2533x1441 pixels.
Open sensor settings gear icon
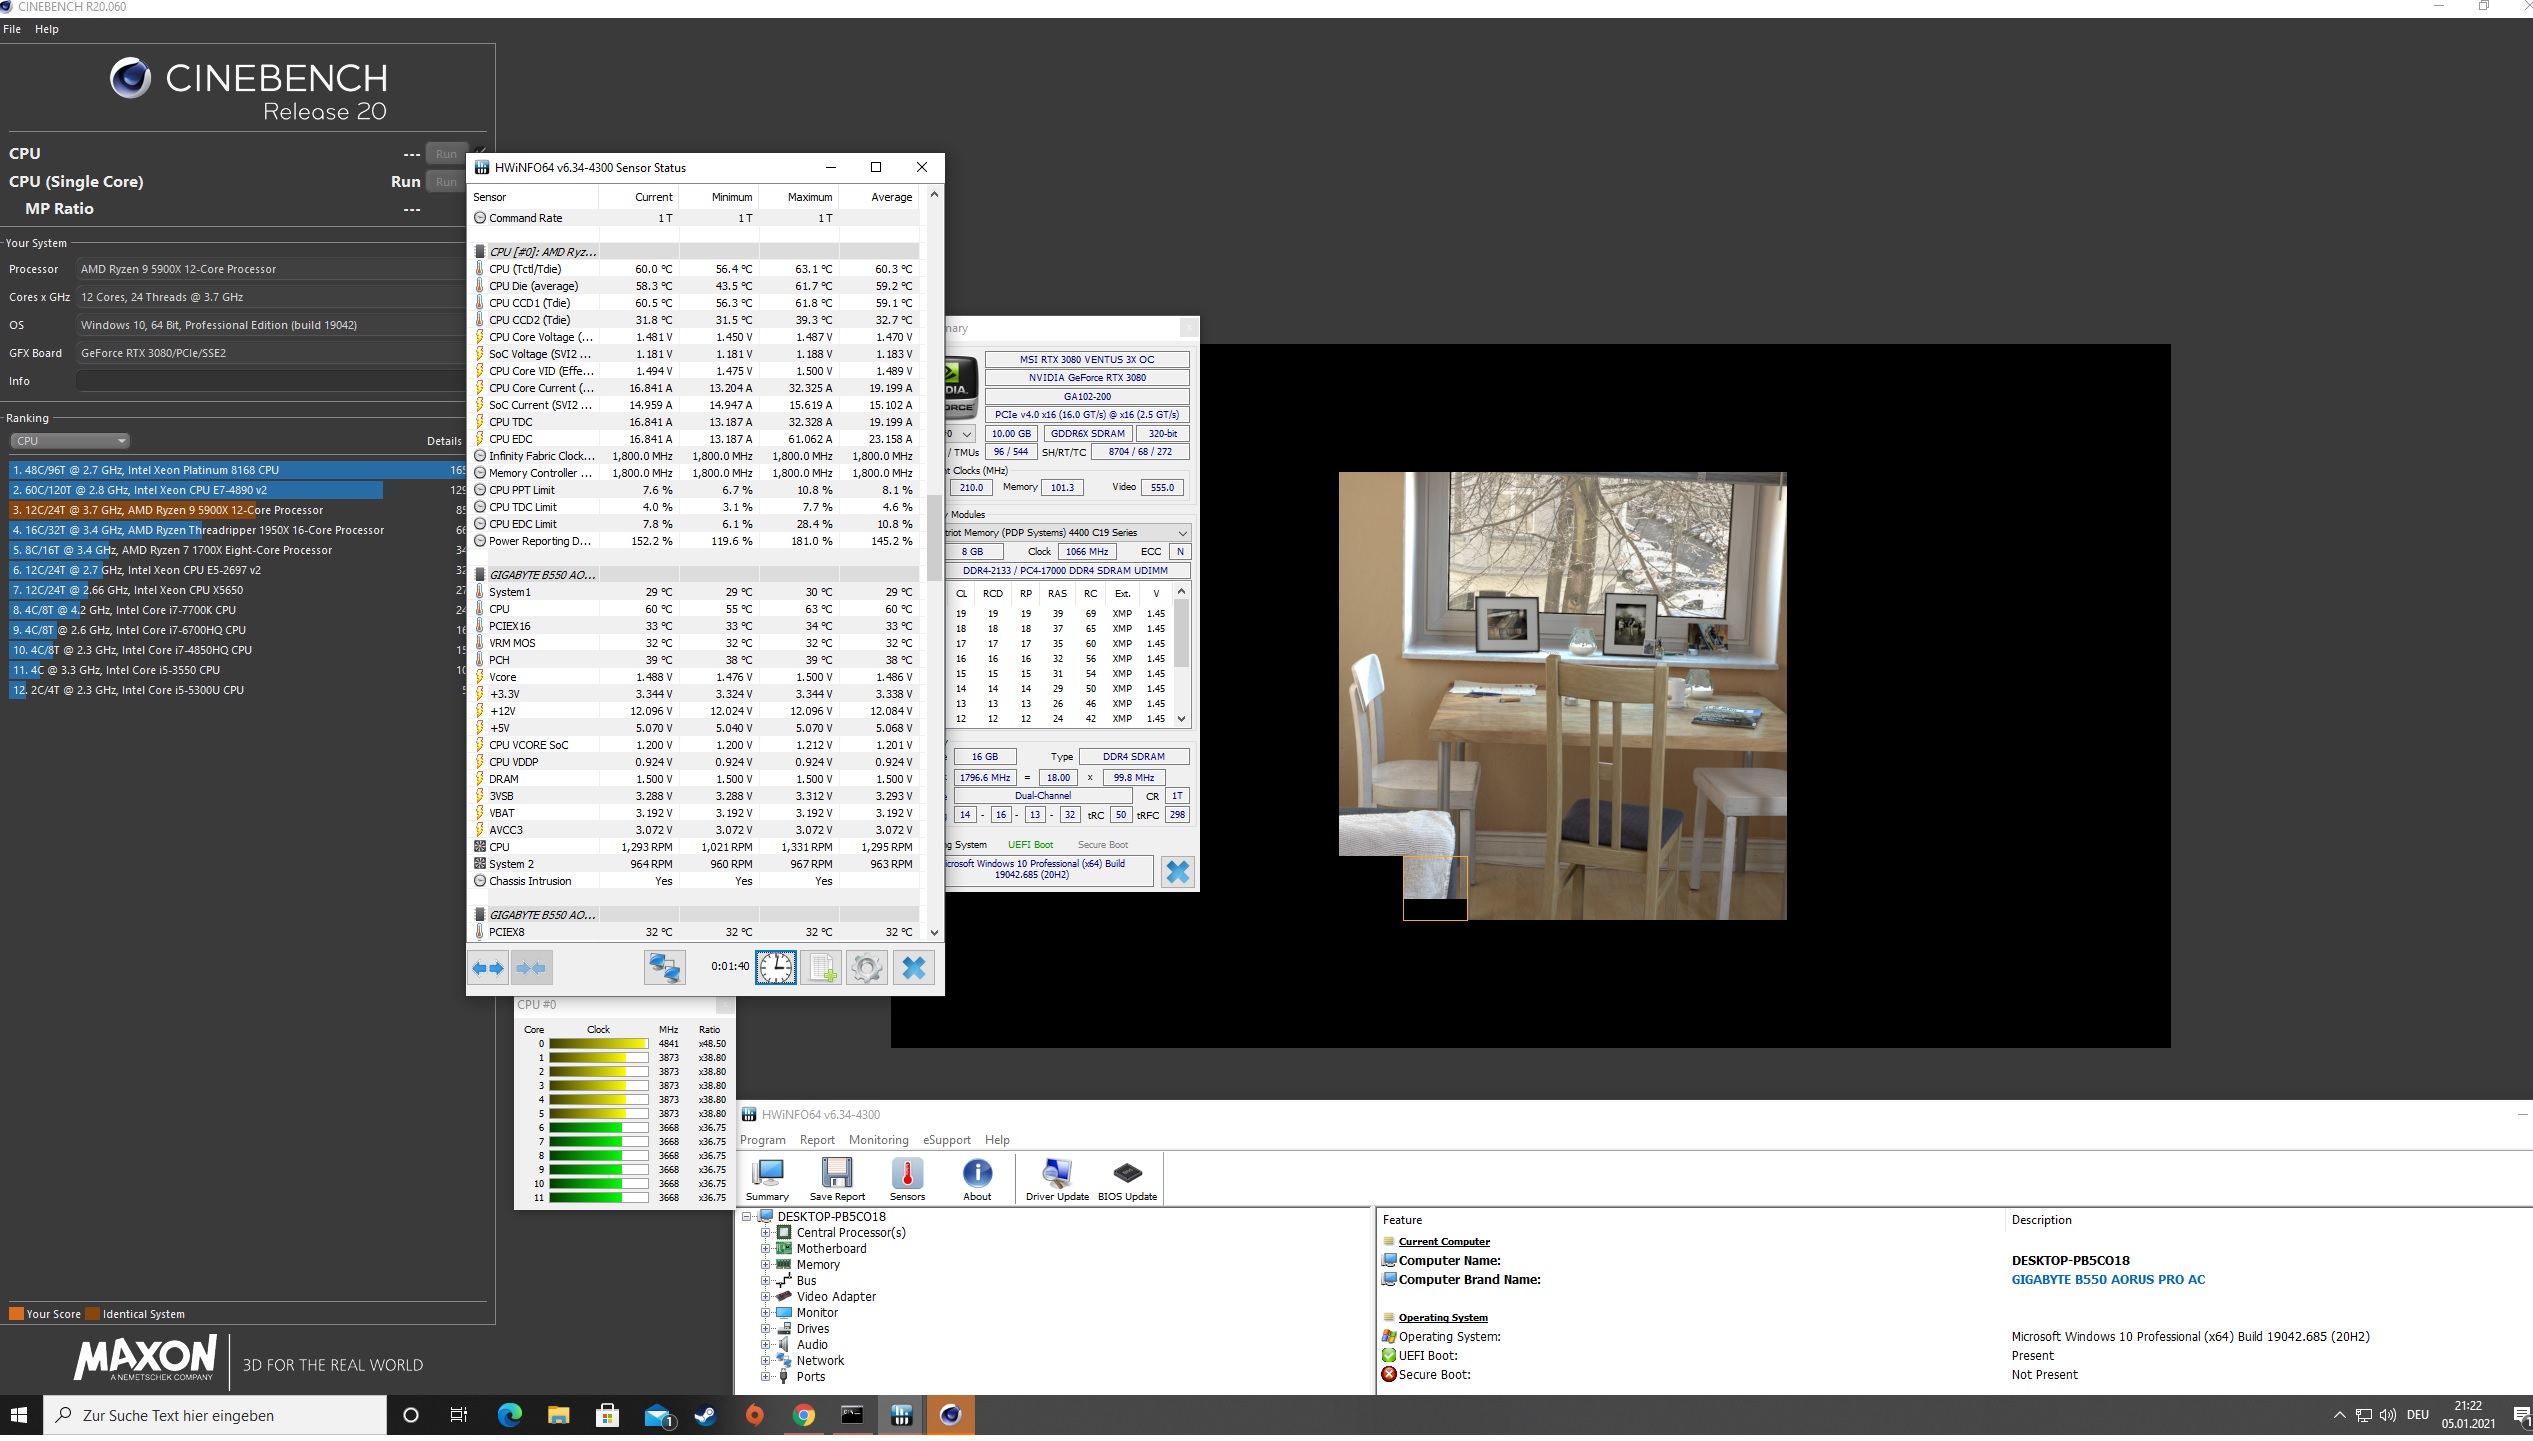(866, 968)
